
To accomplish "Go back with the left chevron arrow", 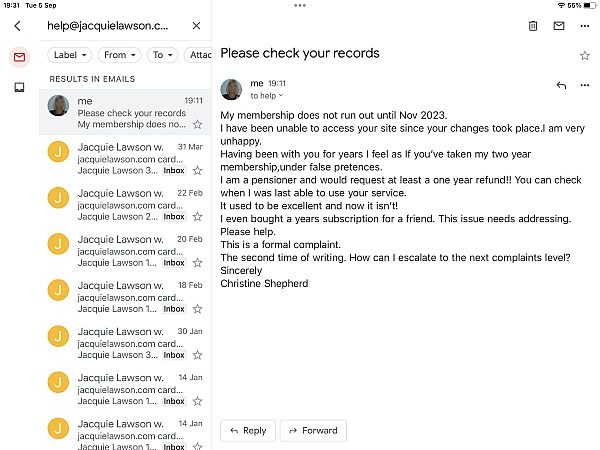I will pyautogui.click(x=17, y=26).
